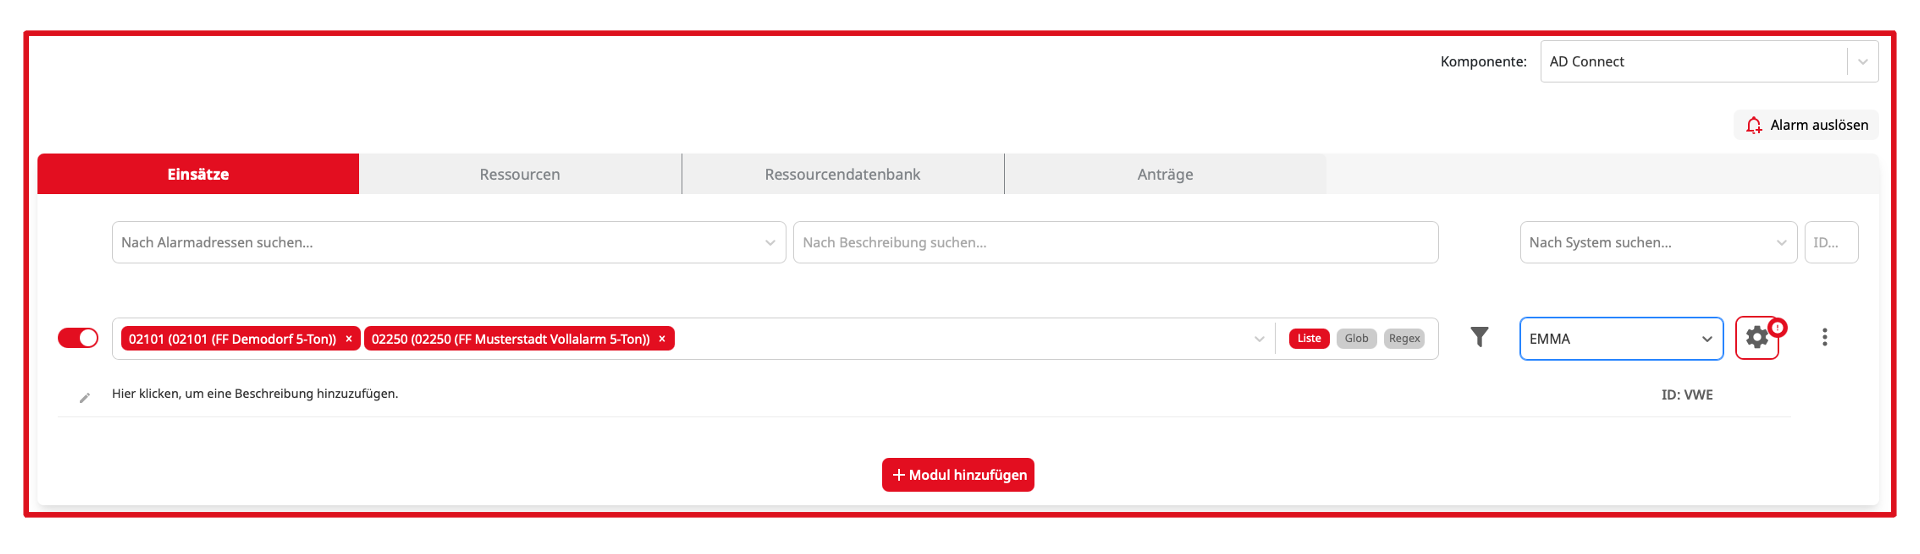1920x554 pixels.
Task: Click the red notification badge on gear
Action: tap(1777, 327)
